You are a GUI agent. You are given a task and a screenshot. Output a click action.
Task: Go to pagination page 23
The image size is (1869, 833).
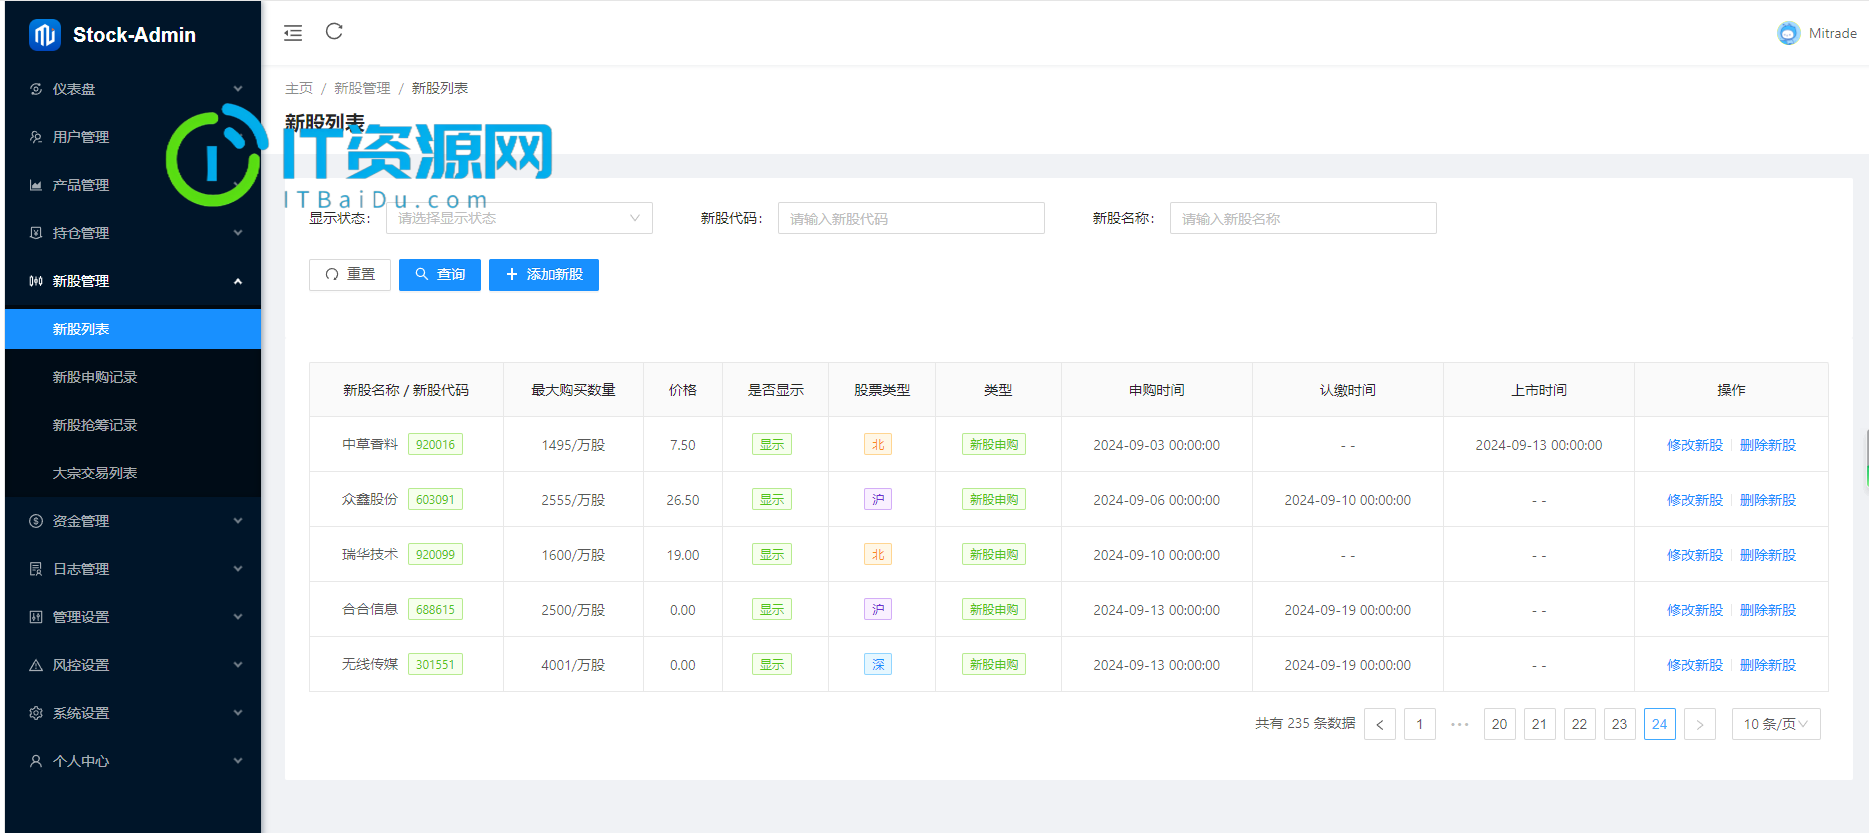click(1620, 724)
